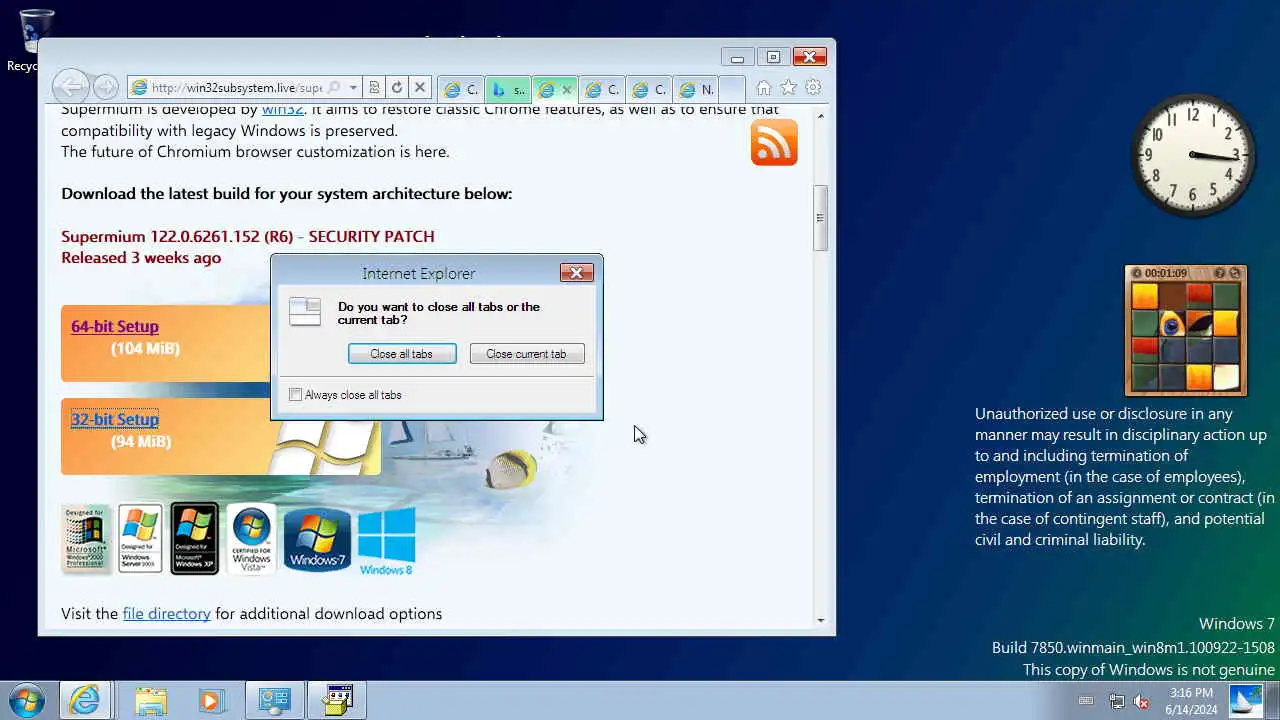The image size is (1280, 720).
Task: Switch to the first 'C.' browser tab
Action: (461, 89)
